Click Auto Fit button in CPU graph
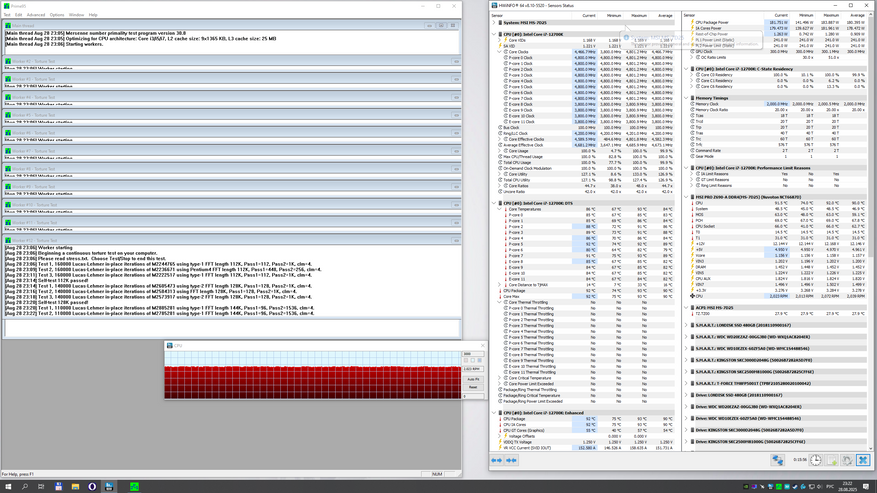This screenshot has height=493, width=877. 473,379
